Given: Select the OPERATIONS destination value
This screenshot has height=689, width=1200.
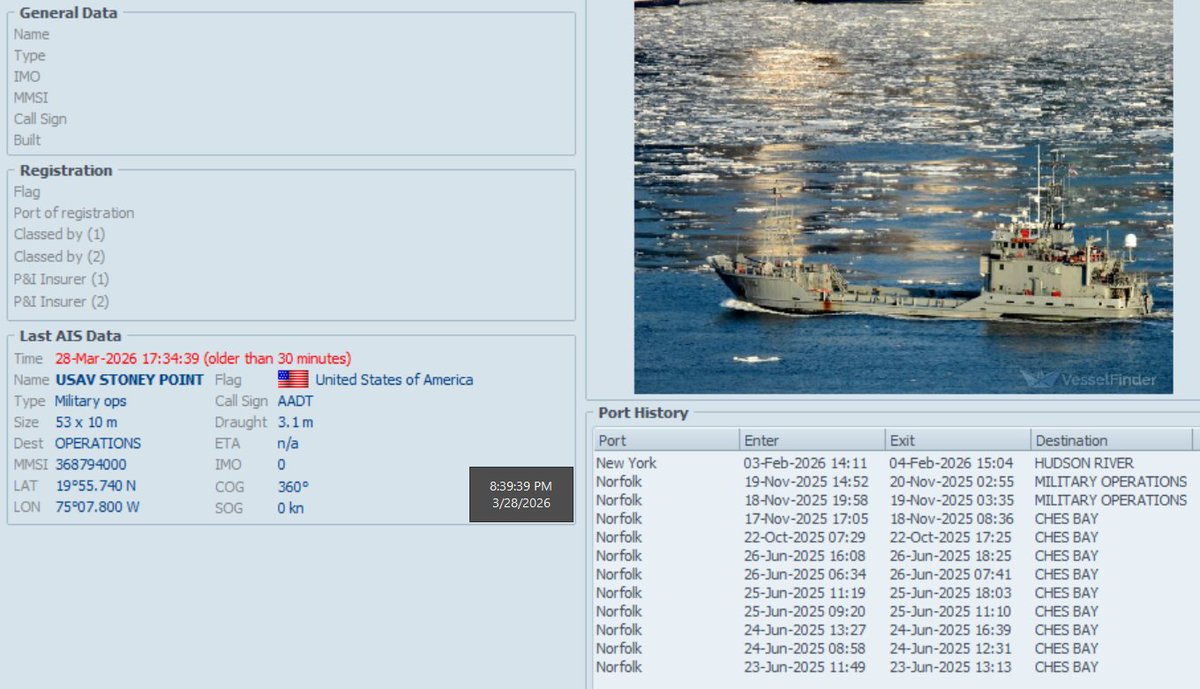Looking at the screenshot, I should (98, 443).
